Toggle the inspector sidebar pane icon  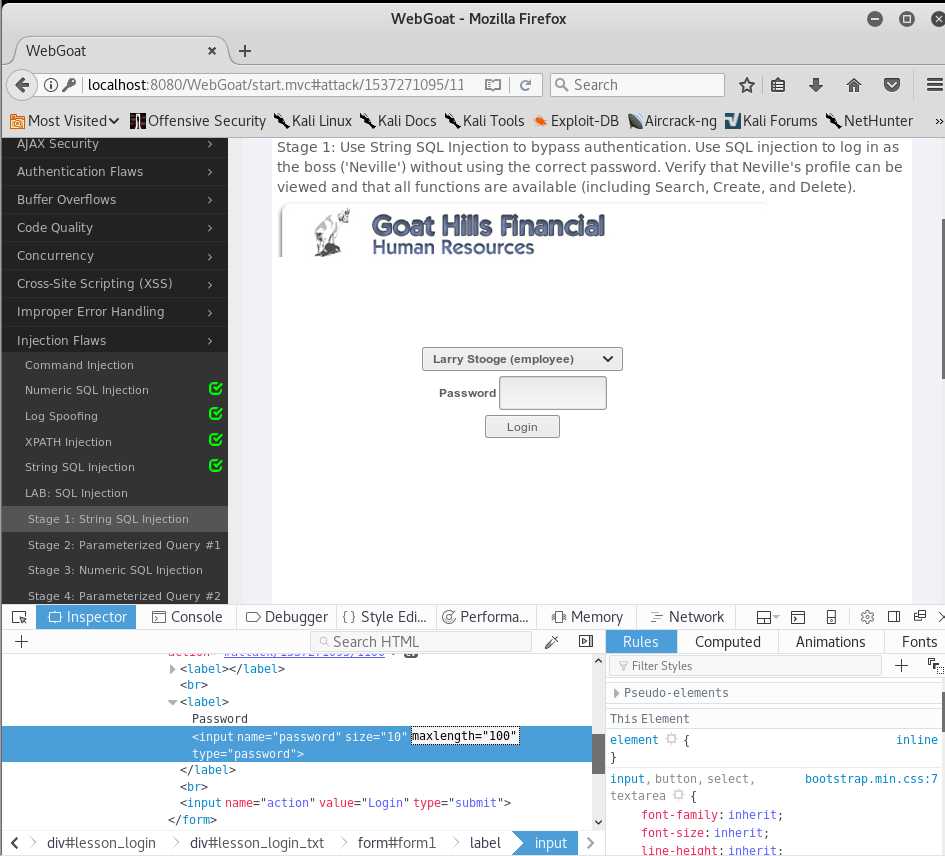click(586, 641)
